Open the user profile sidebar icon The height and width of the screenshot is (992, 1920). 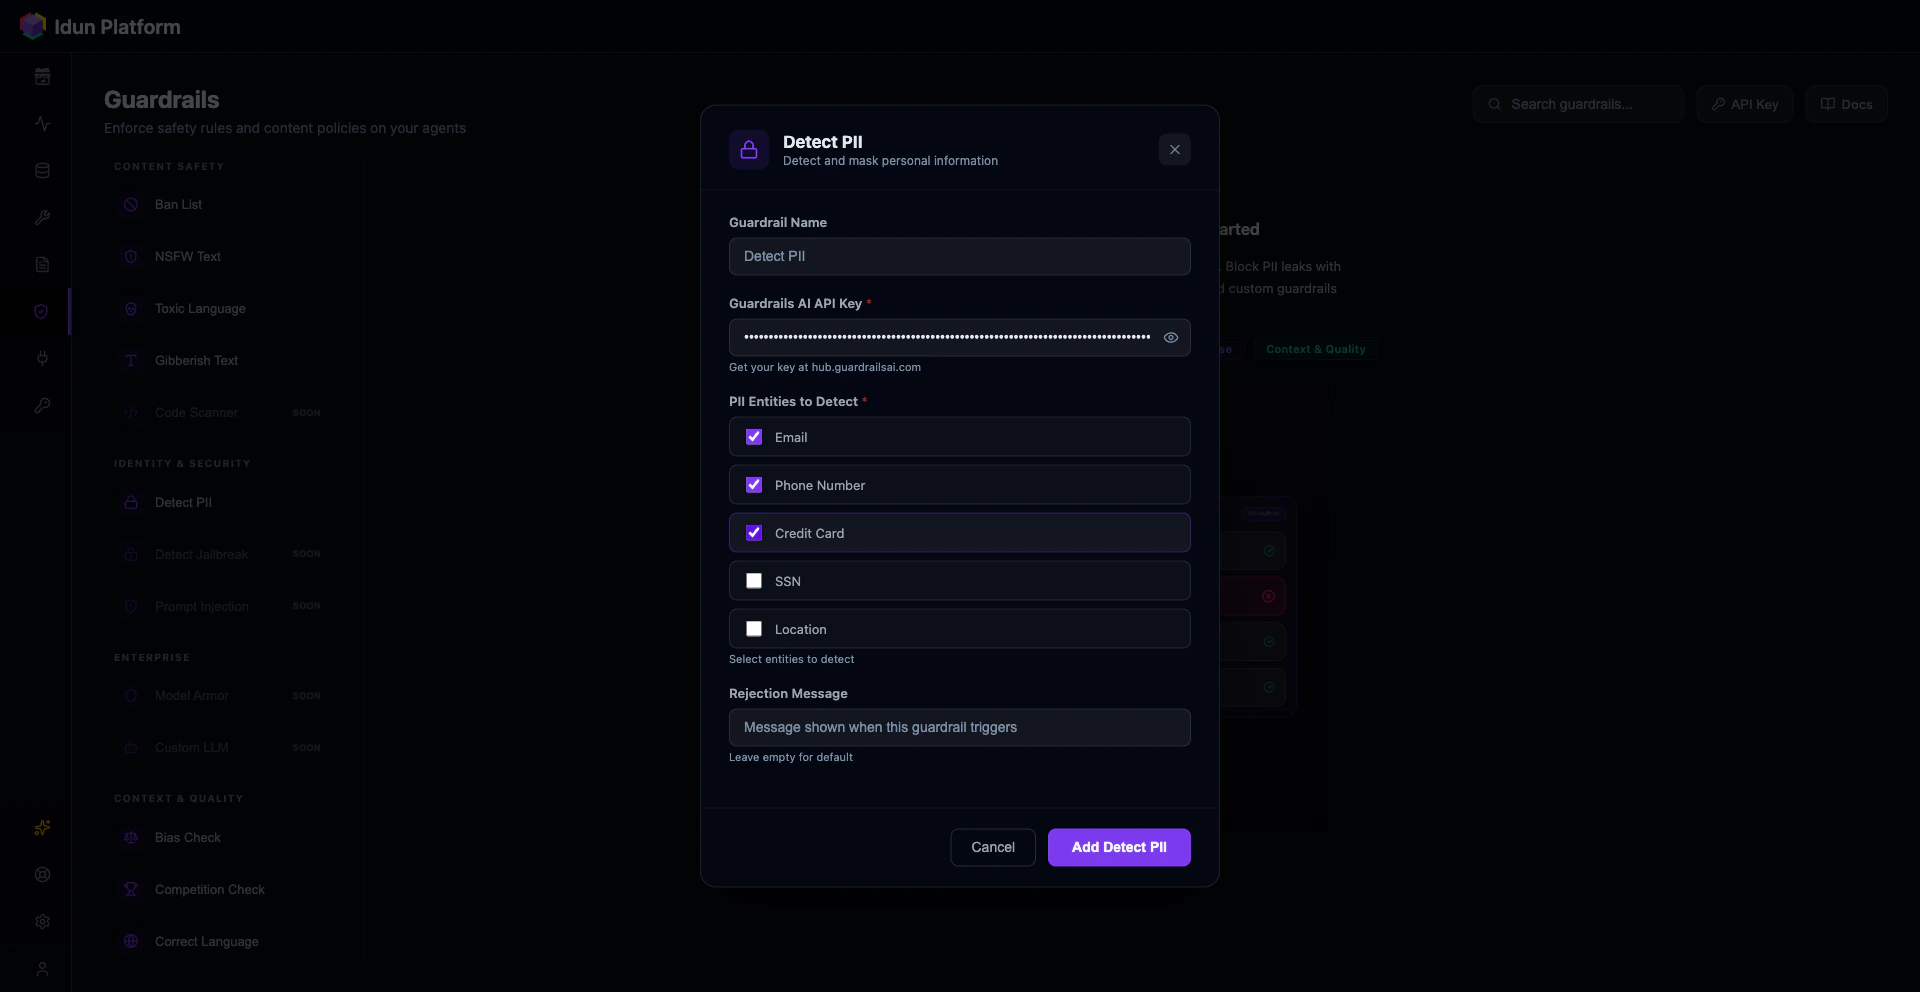[42, 969]
